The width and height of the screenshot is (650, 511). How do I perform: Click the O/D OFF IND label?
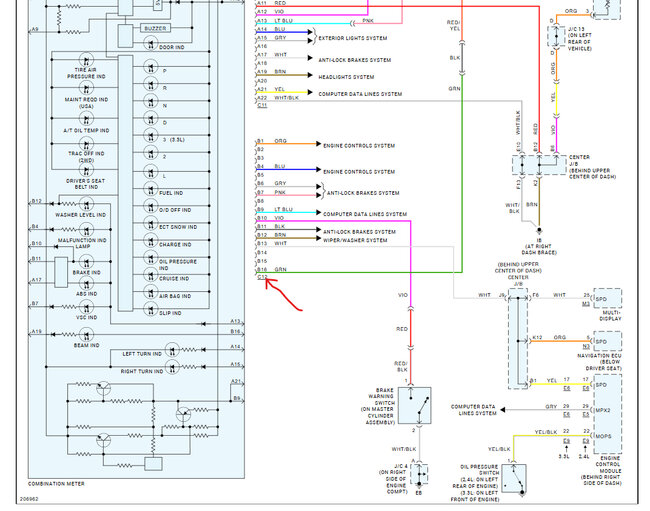click(175, 210)
